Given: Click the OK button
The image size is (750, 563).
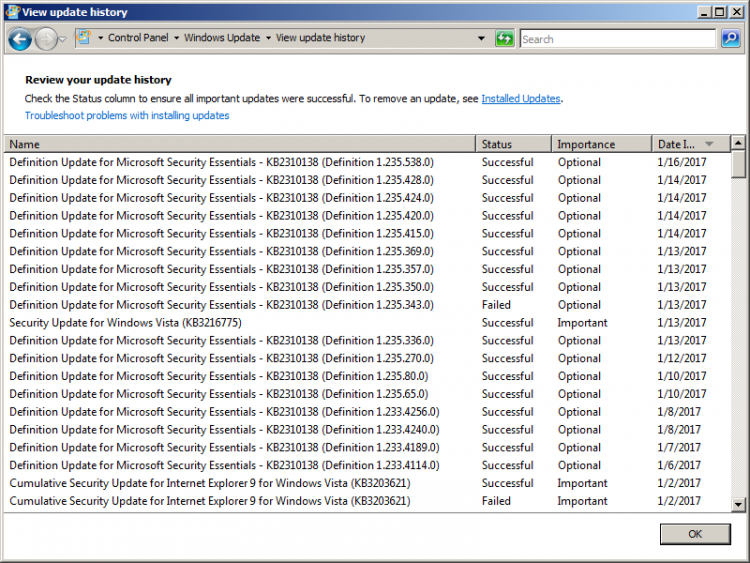Looking at the screenshot, I should tap(695, 534).
